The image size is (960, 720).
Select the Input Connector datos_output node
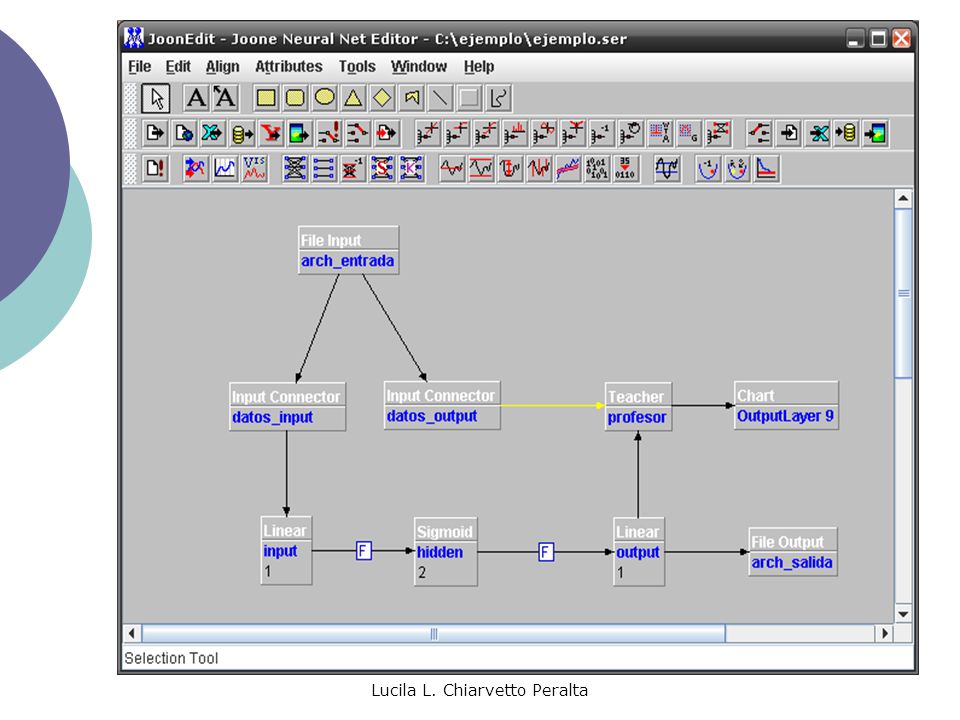point(442,405)
